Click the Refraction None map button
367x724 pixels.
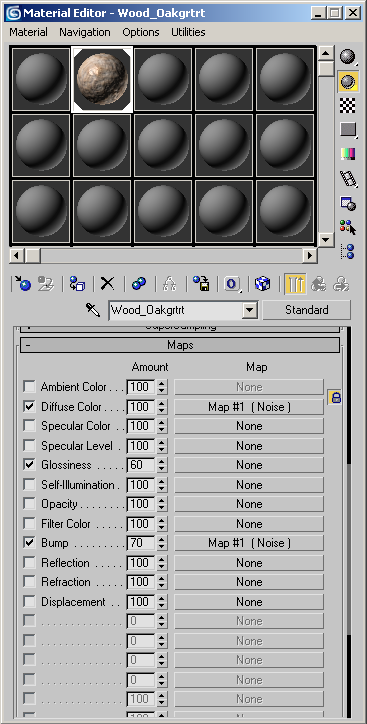tap(249, 582)
